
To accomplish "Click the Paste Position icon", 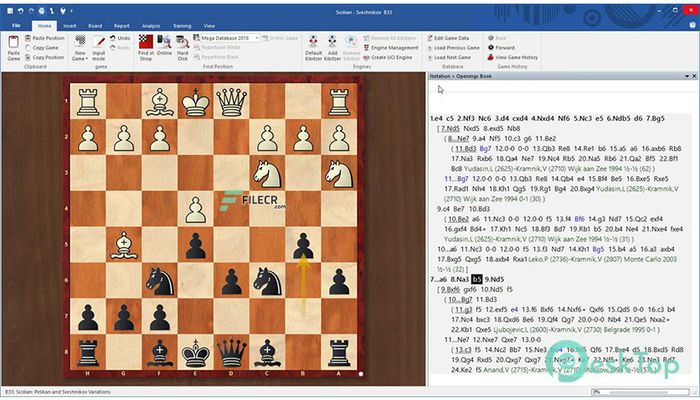I will click(28, 38).
